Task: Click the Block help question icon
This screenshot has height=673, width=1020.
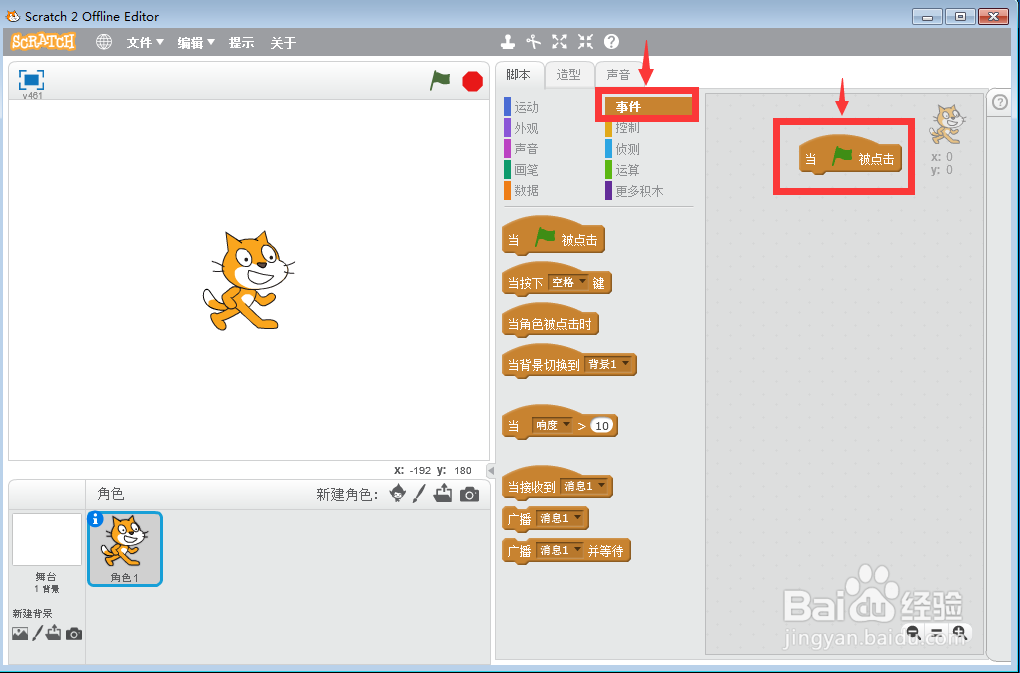Action: point(611,42)
